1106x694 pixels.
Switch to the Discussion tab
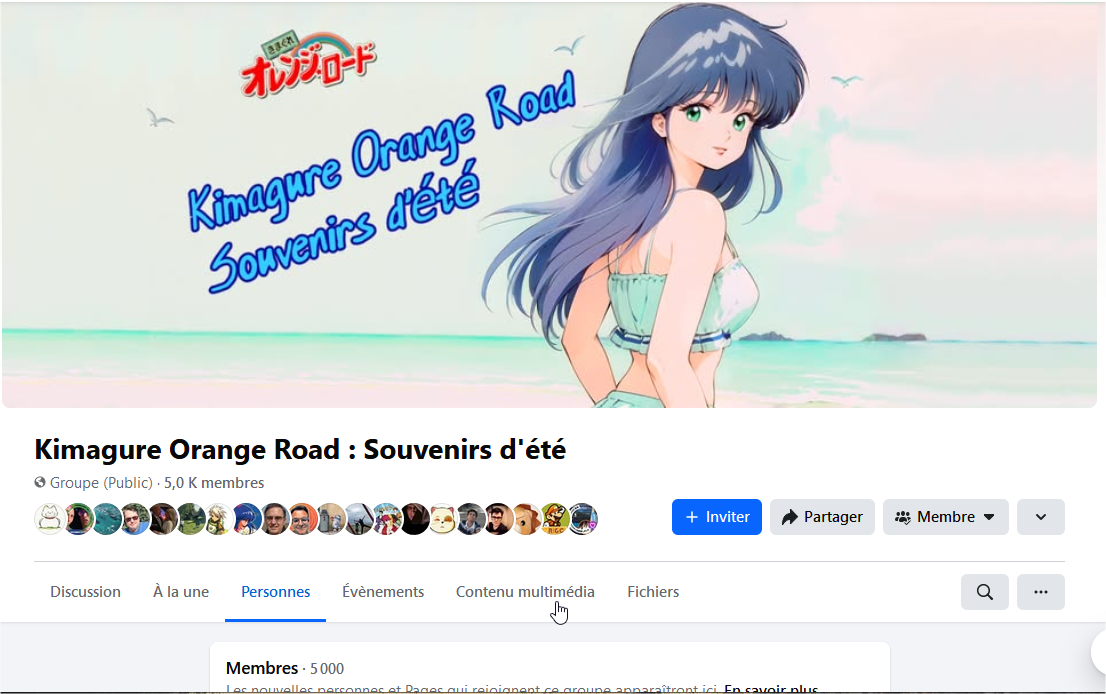click(x=85, y=592)
